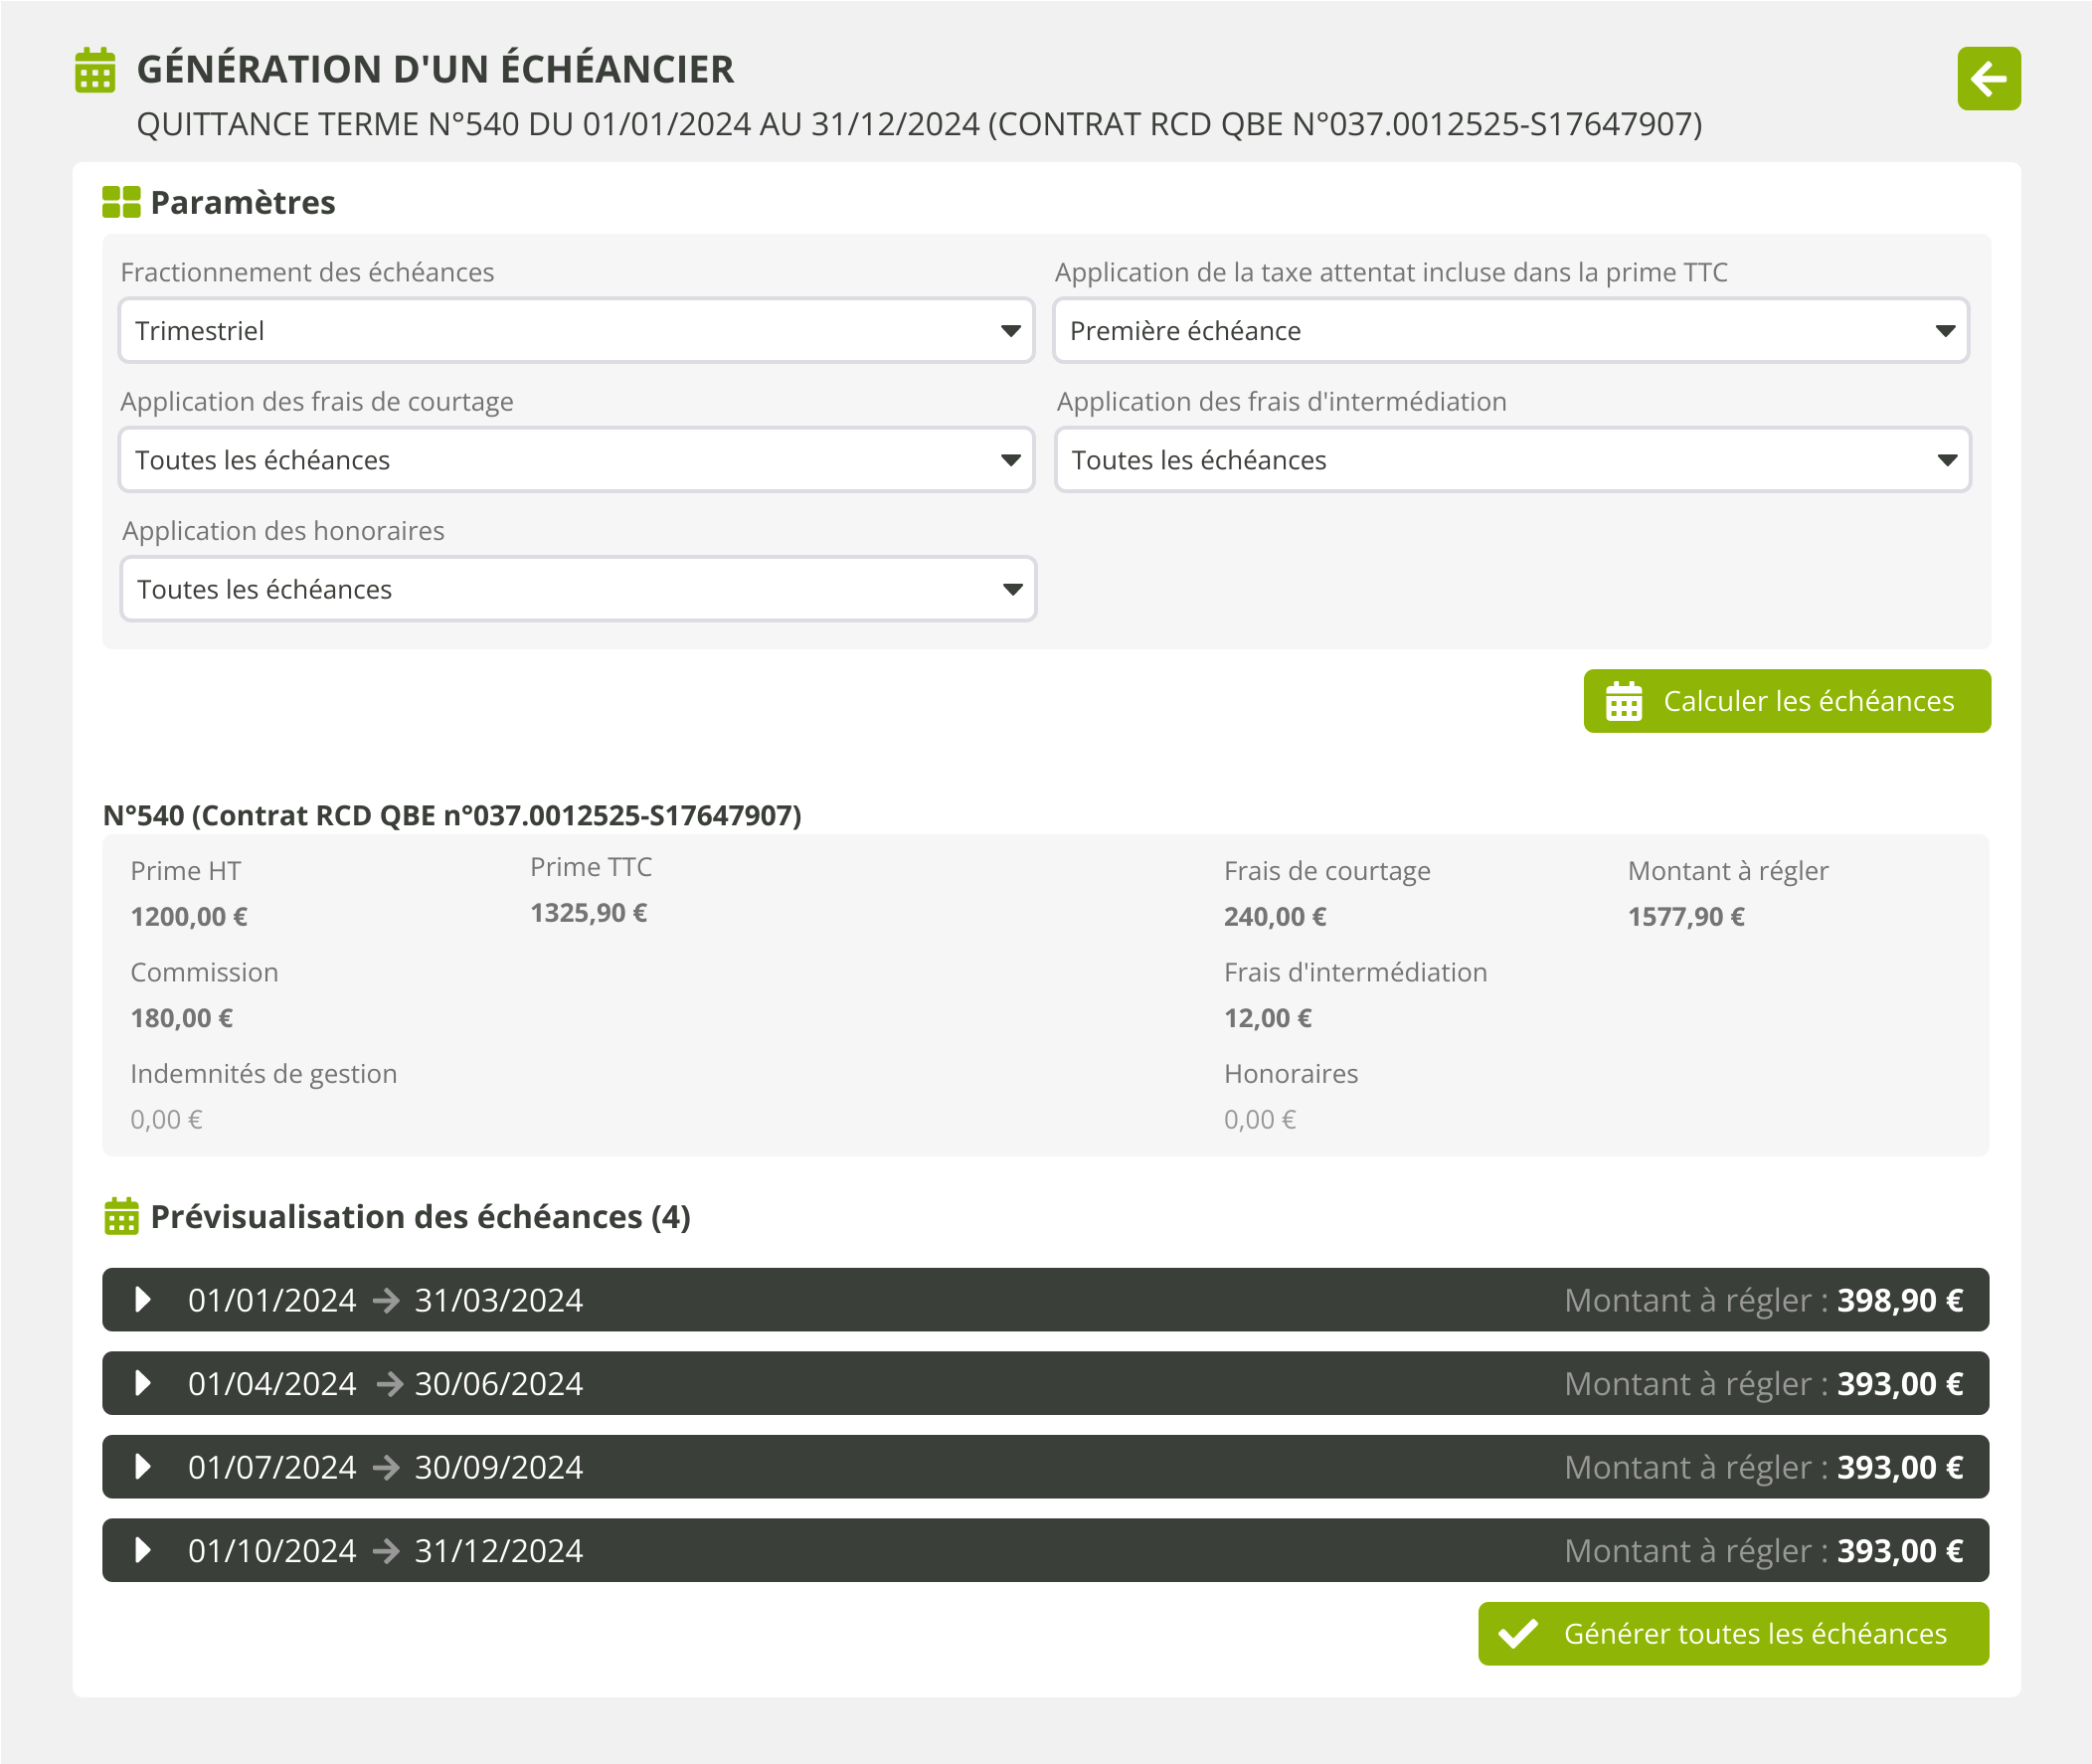Screen dimensions: 2092x1764
Task: Click the grid icon next to Paramètres
Action: click(121, 202)
